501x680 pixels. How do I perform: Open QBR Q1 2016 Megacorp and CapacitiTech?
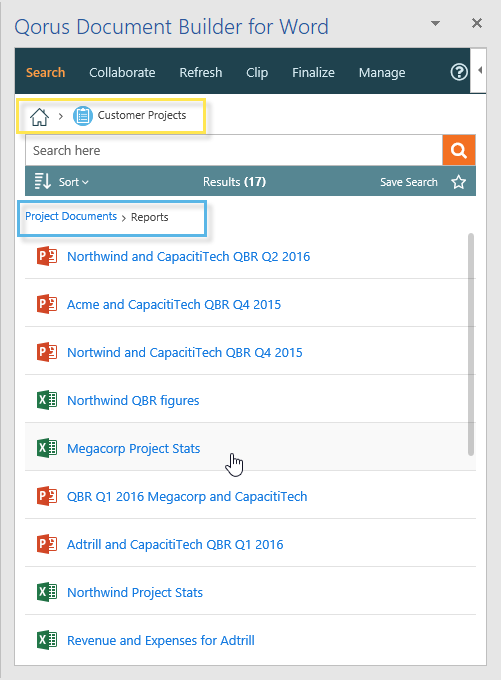click(x=187, y=496)
